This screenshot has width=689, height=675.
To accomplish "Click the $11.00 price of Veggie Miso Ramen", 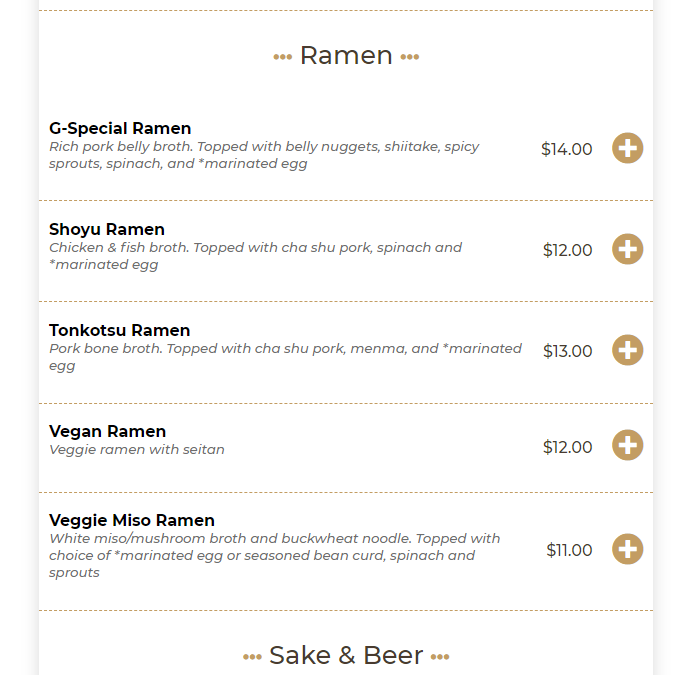I will pos(569,550).
